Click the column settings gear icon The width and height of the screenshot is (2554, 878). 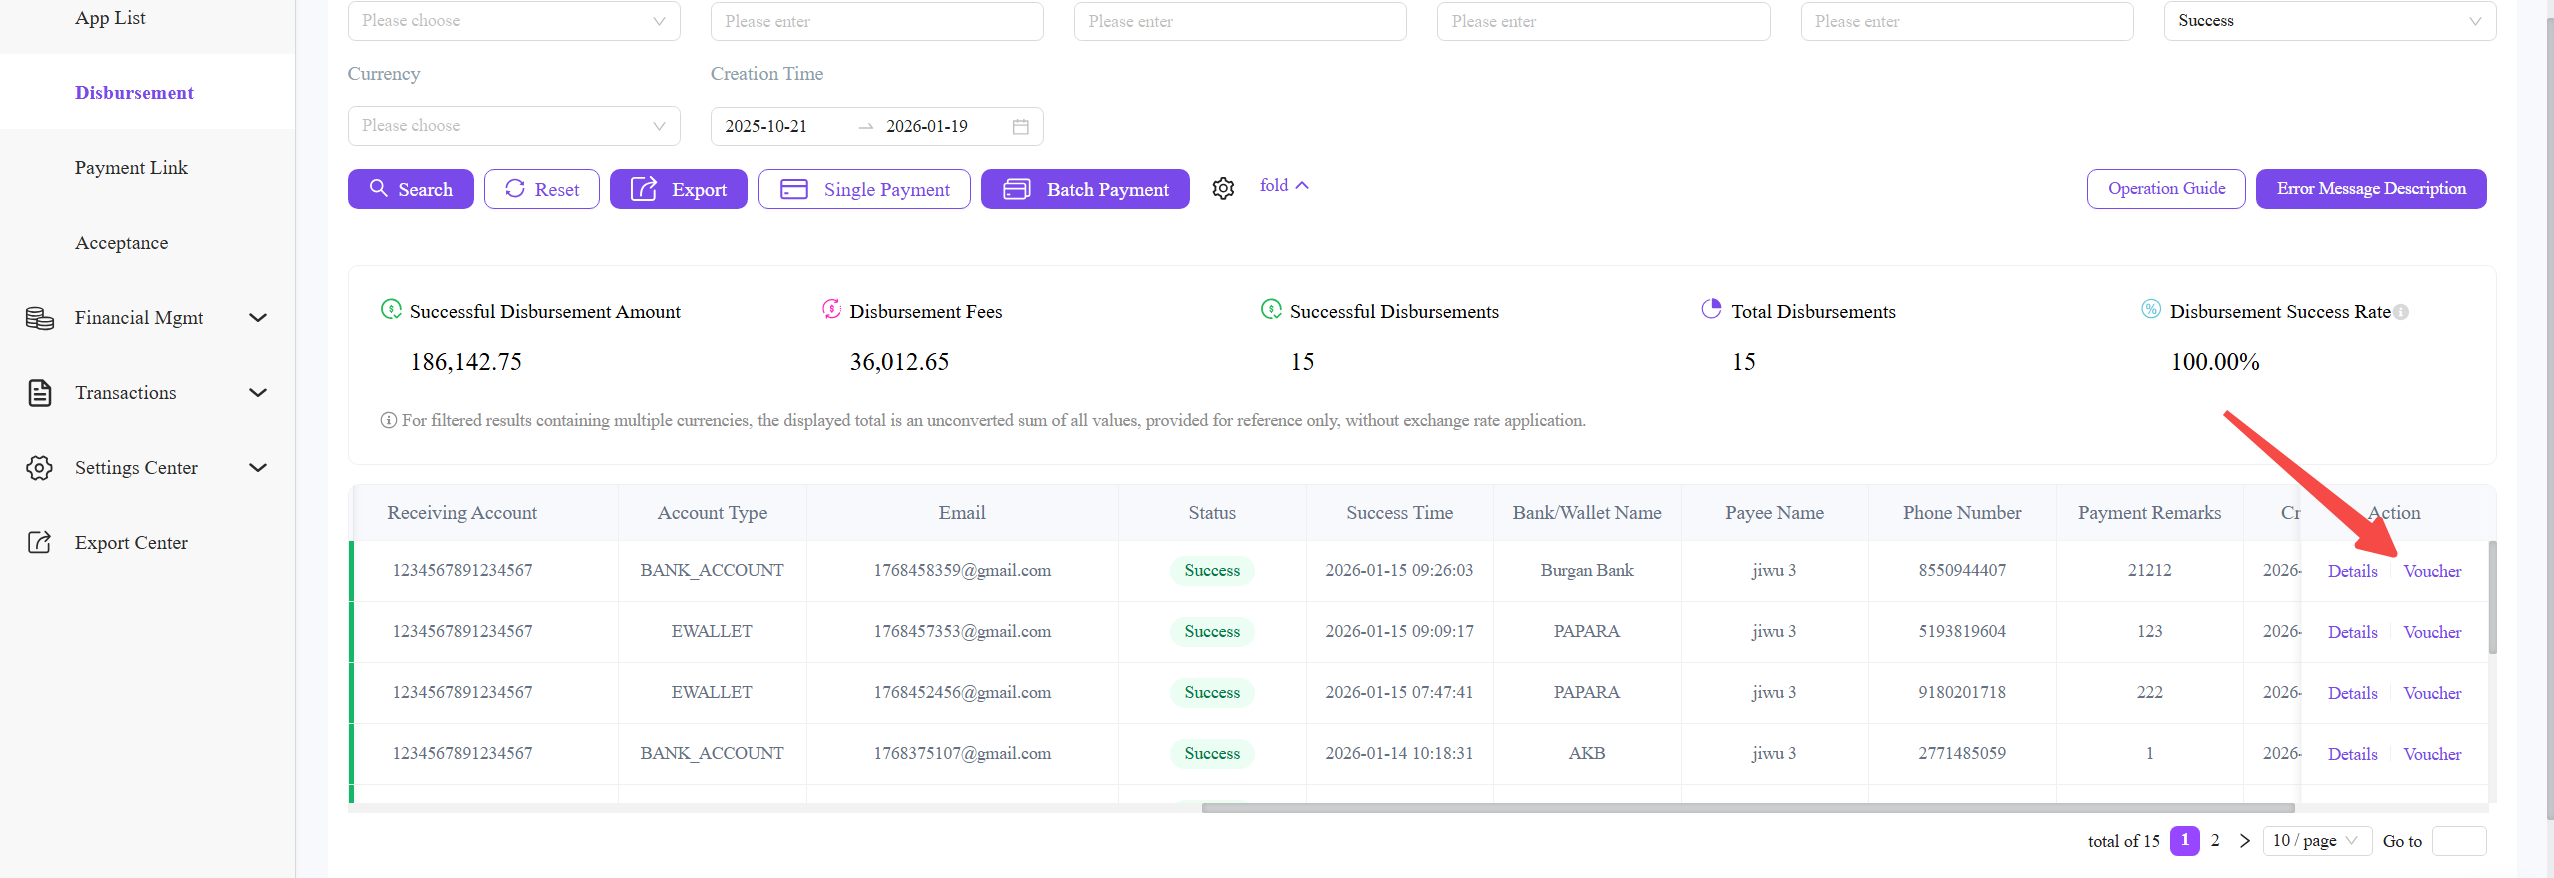click(x=1223, y=188)
